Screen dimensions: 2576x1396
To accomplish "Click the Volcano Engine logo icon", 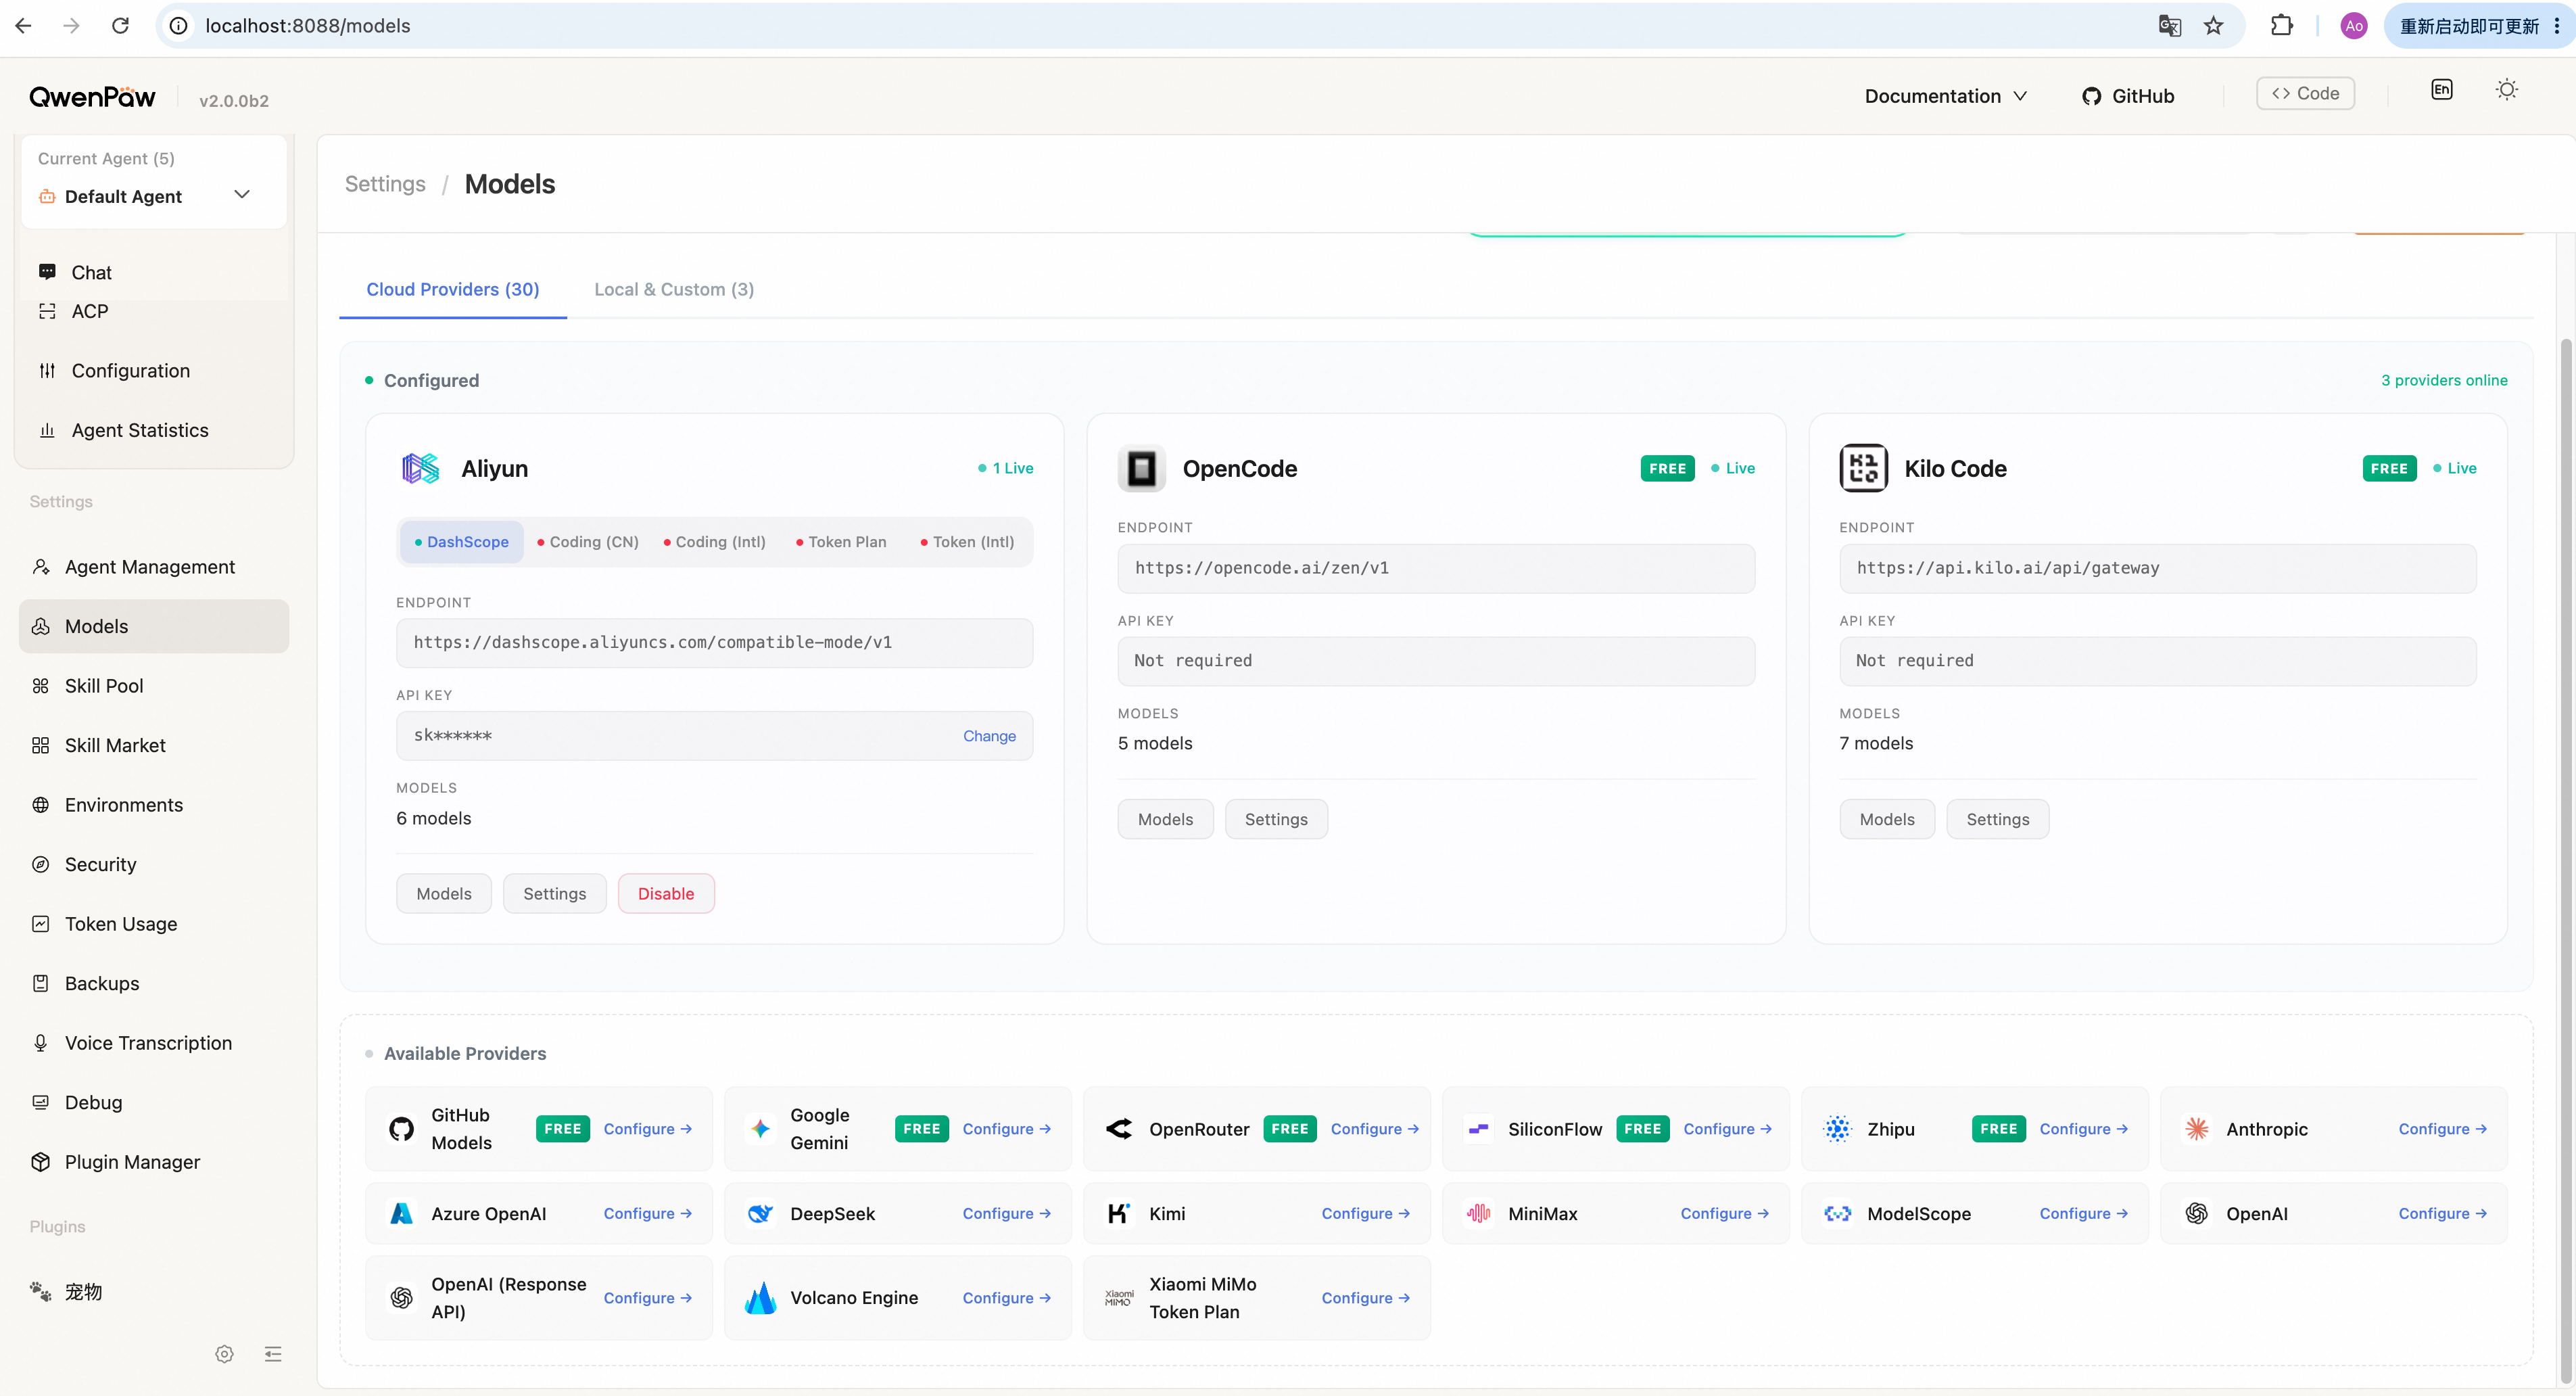I will pyautogui.click(x=760, y=1298).
